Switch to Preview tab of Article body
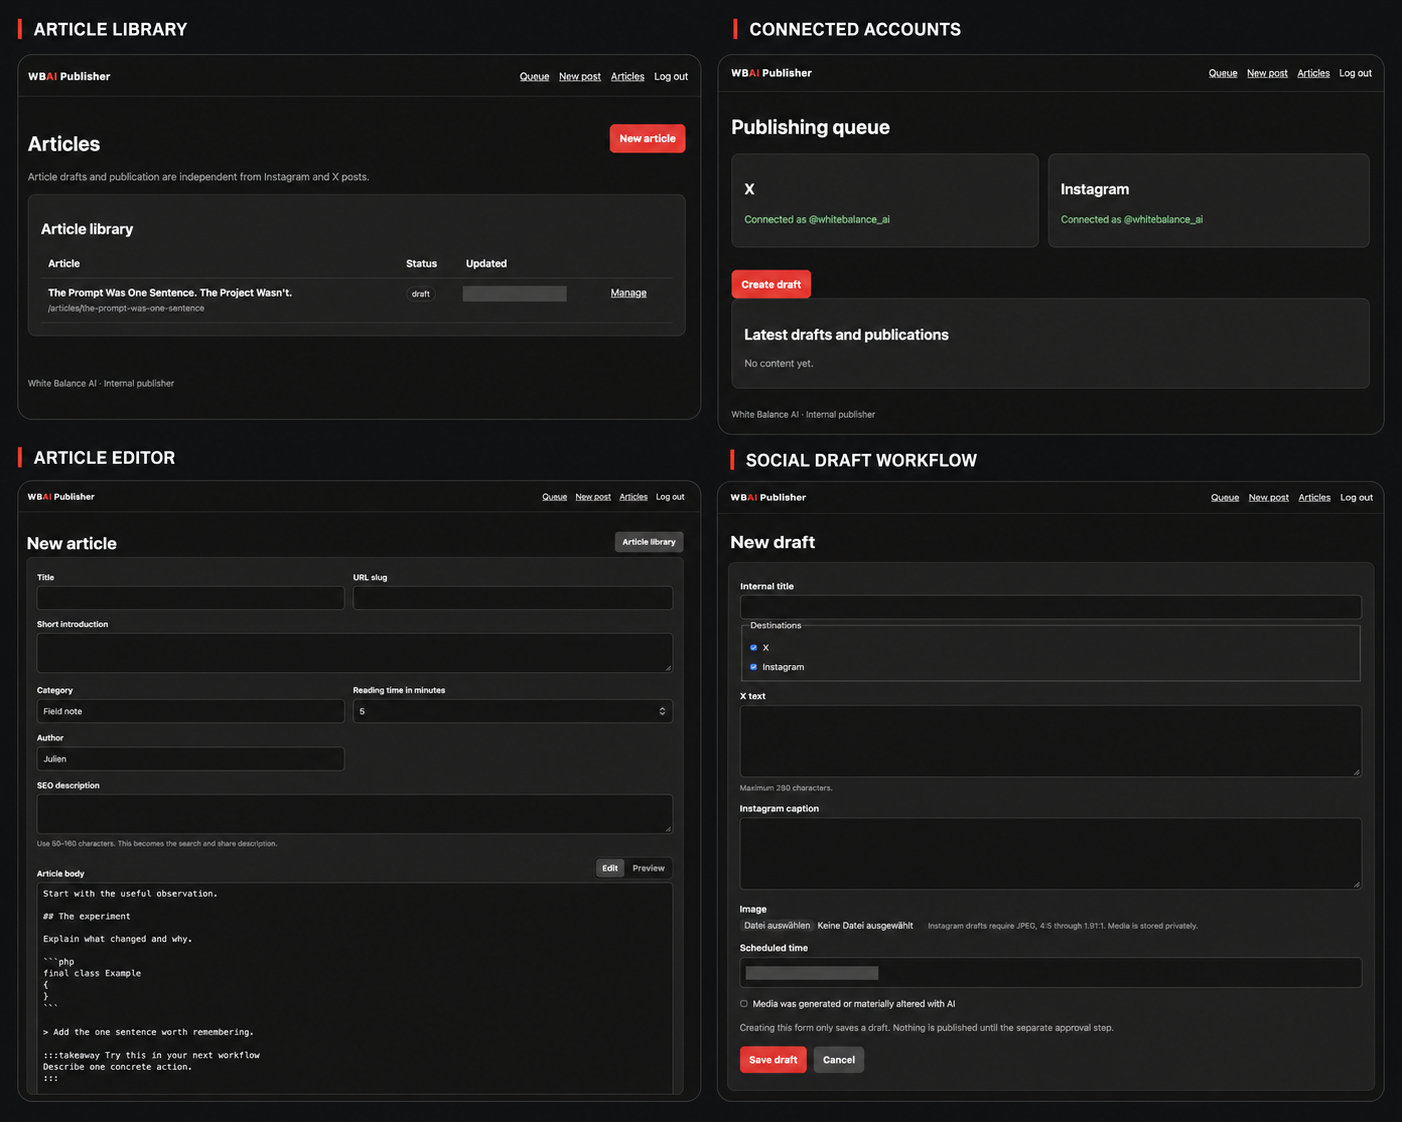 pyautogui.click(x=648, y=868)
